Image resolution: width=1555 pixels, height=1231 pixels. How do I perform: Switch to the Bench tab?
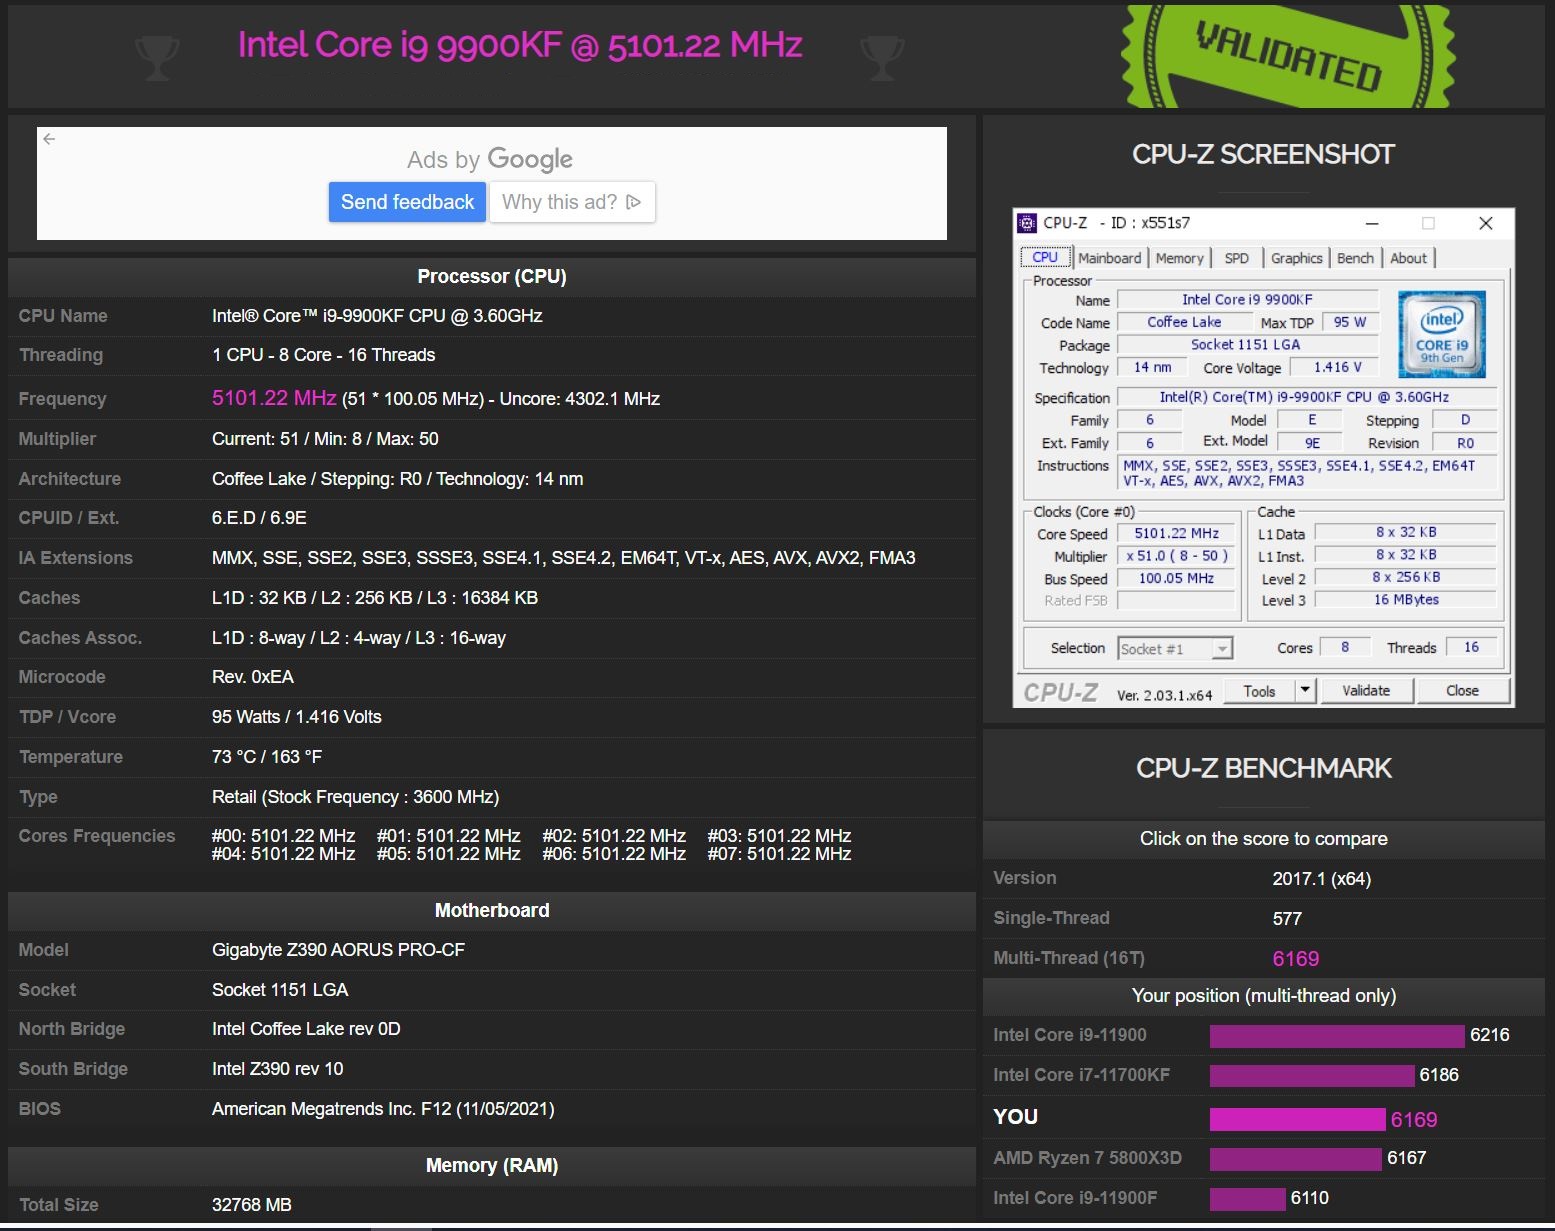tap(1355, 258)
